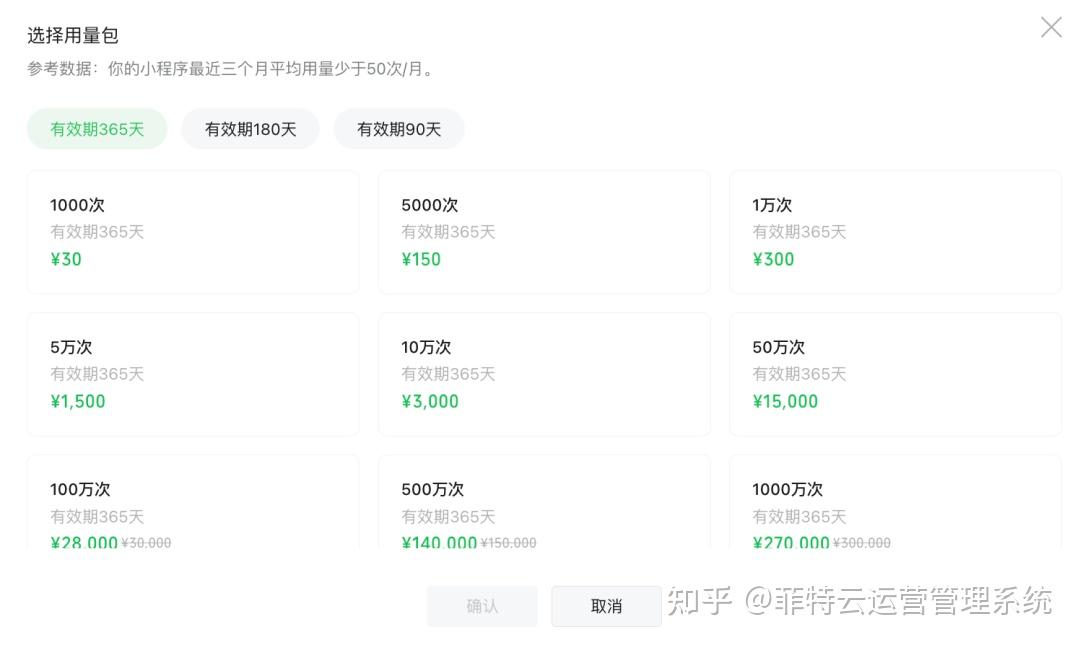The image size is (1080, 645).
Task: Choose the 5000次 package for ¥150
Action: pyautogui.click(x=544, y=232)
